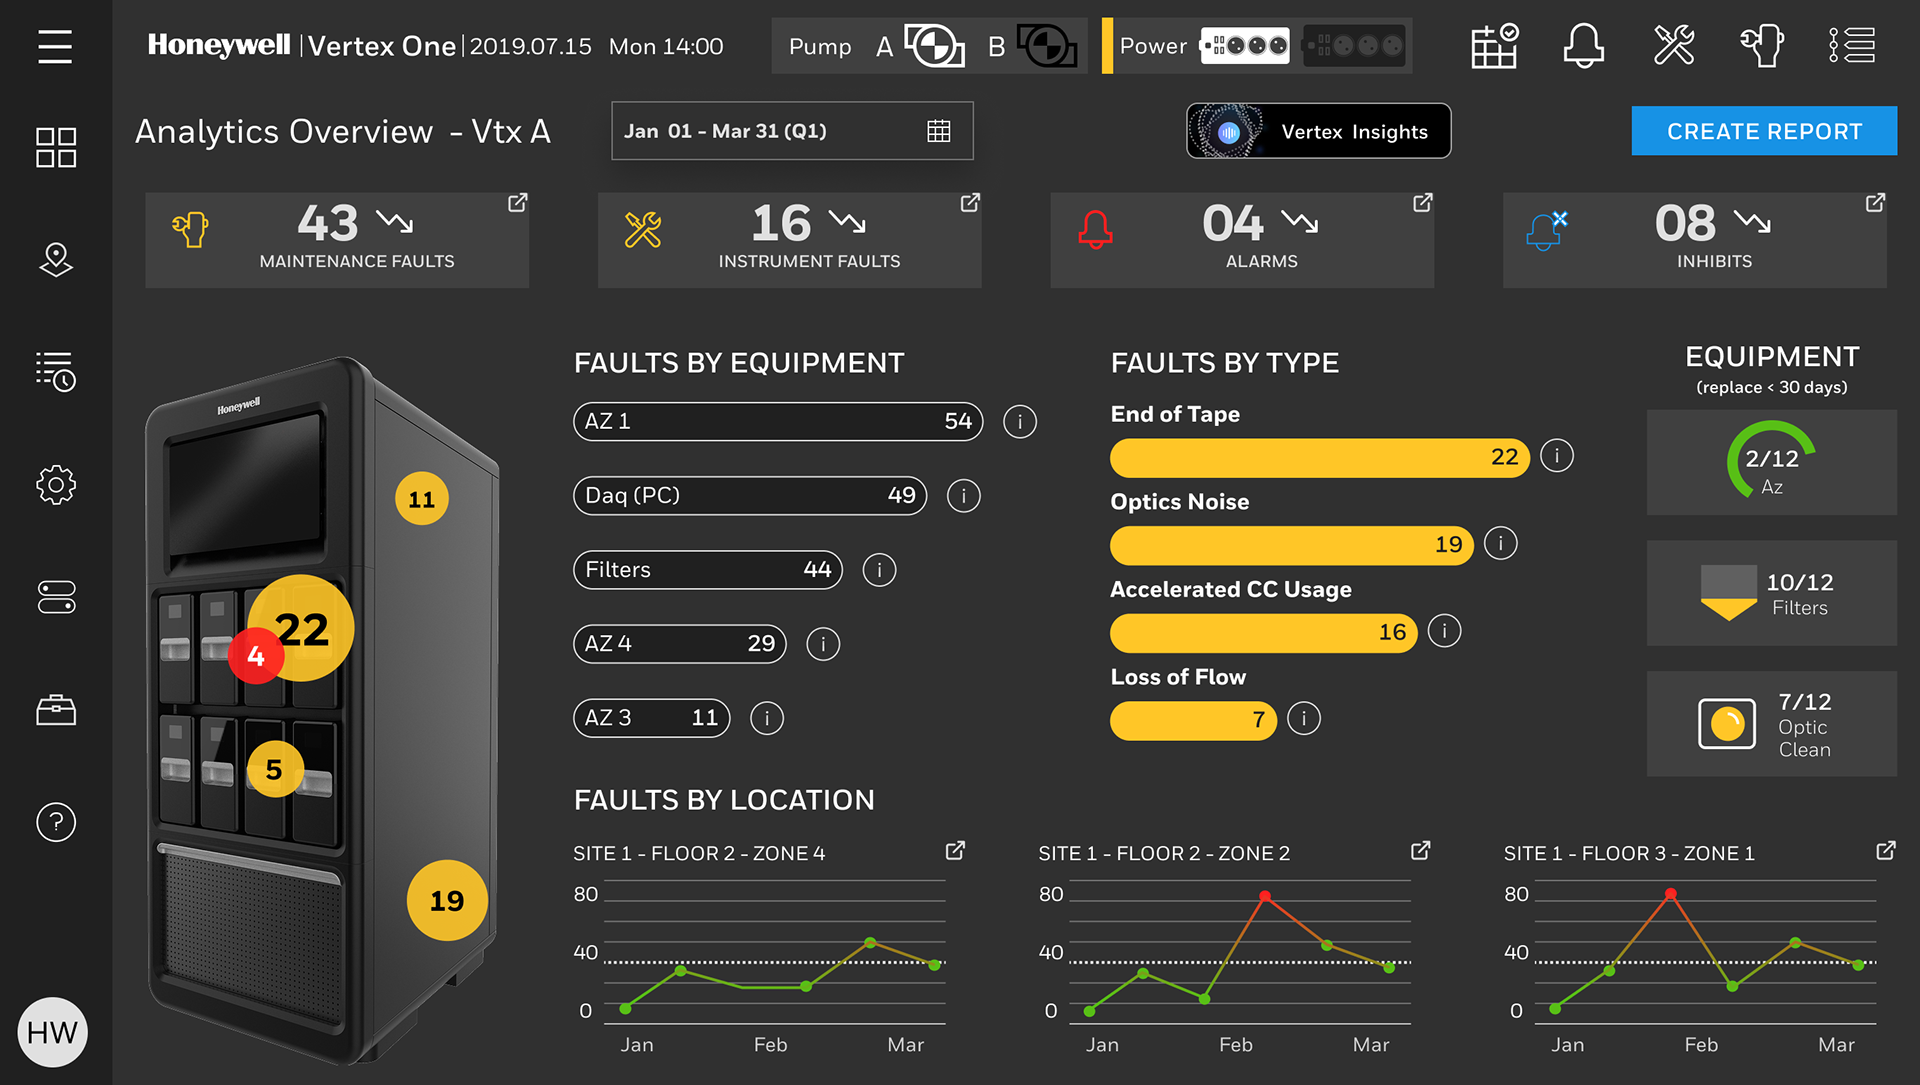
Task: Open Vertex Insights
Action: tap(1318, 131)
